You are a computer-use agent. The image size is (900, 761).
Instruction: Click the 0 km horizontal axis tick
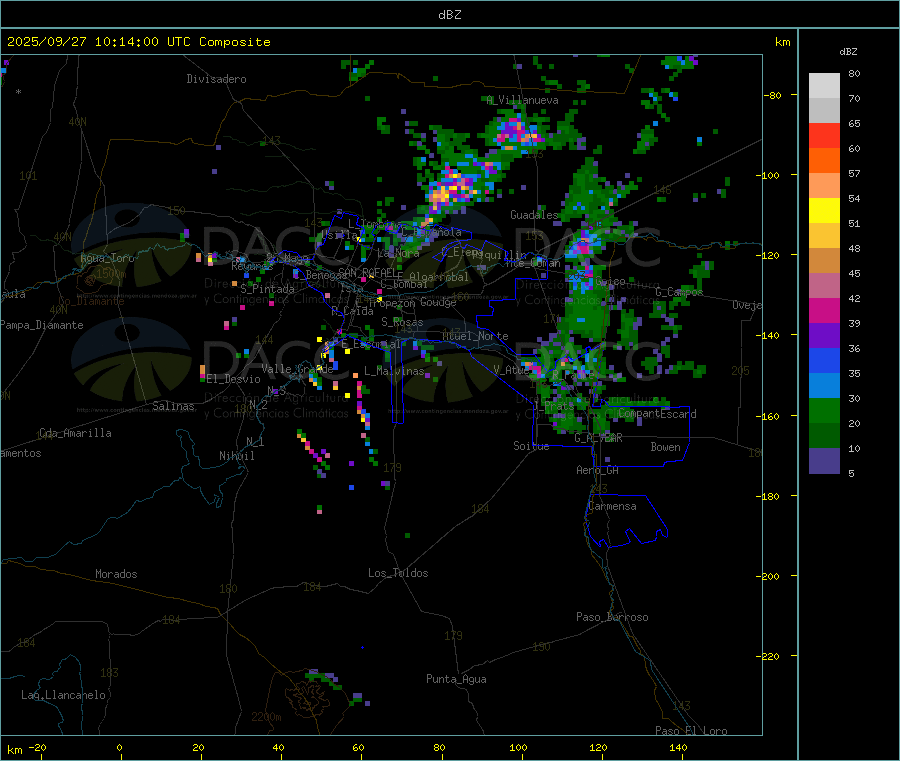tap(119, 747)
